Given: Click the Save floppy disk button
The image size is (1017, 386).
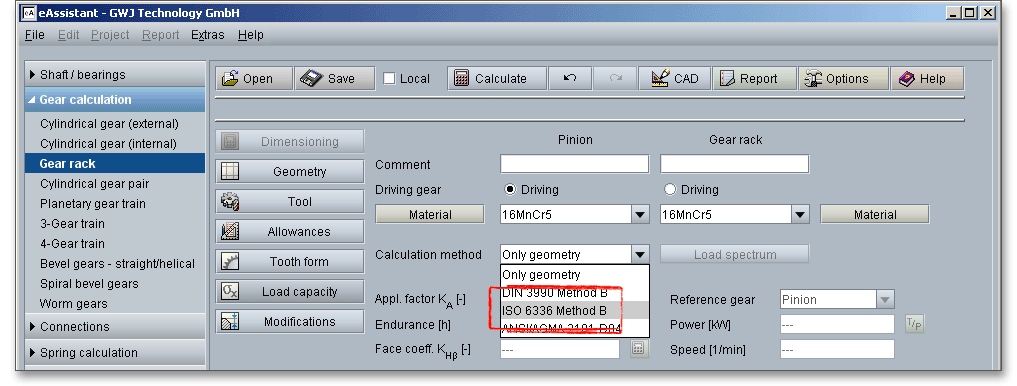Looking at the screenshot, I should click(x=335, y=78).
